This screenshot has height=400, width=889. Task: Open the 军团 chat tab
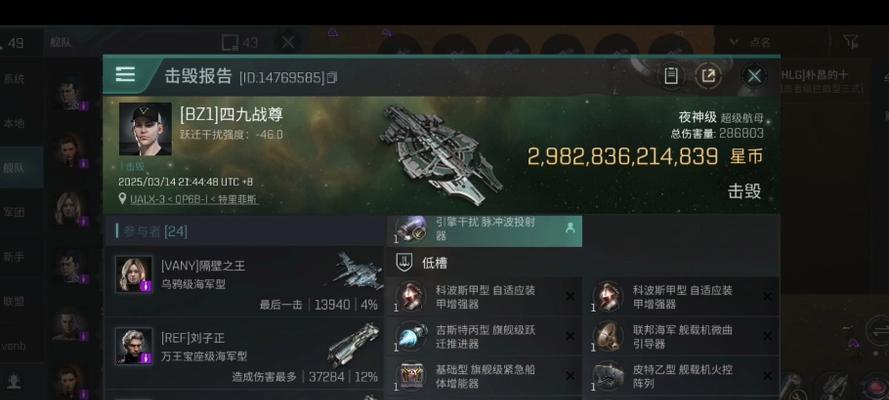14,211
